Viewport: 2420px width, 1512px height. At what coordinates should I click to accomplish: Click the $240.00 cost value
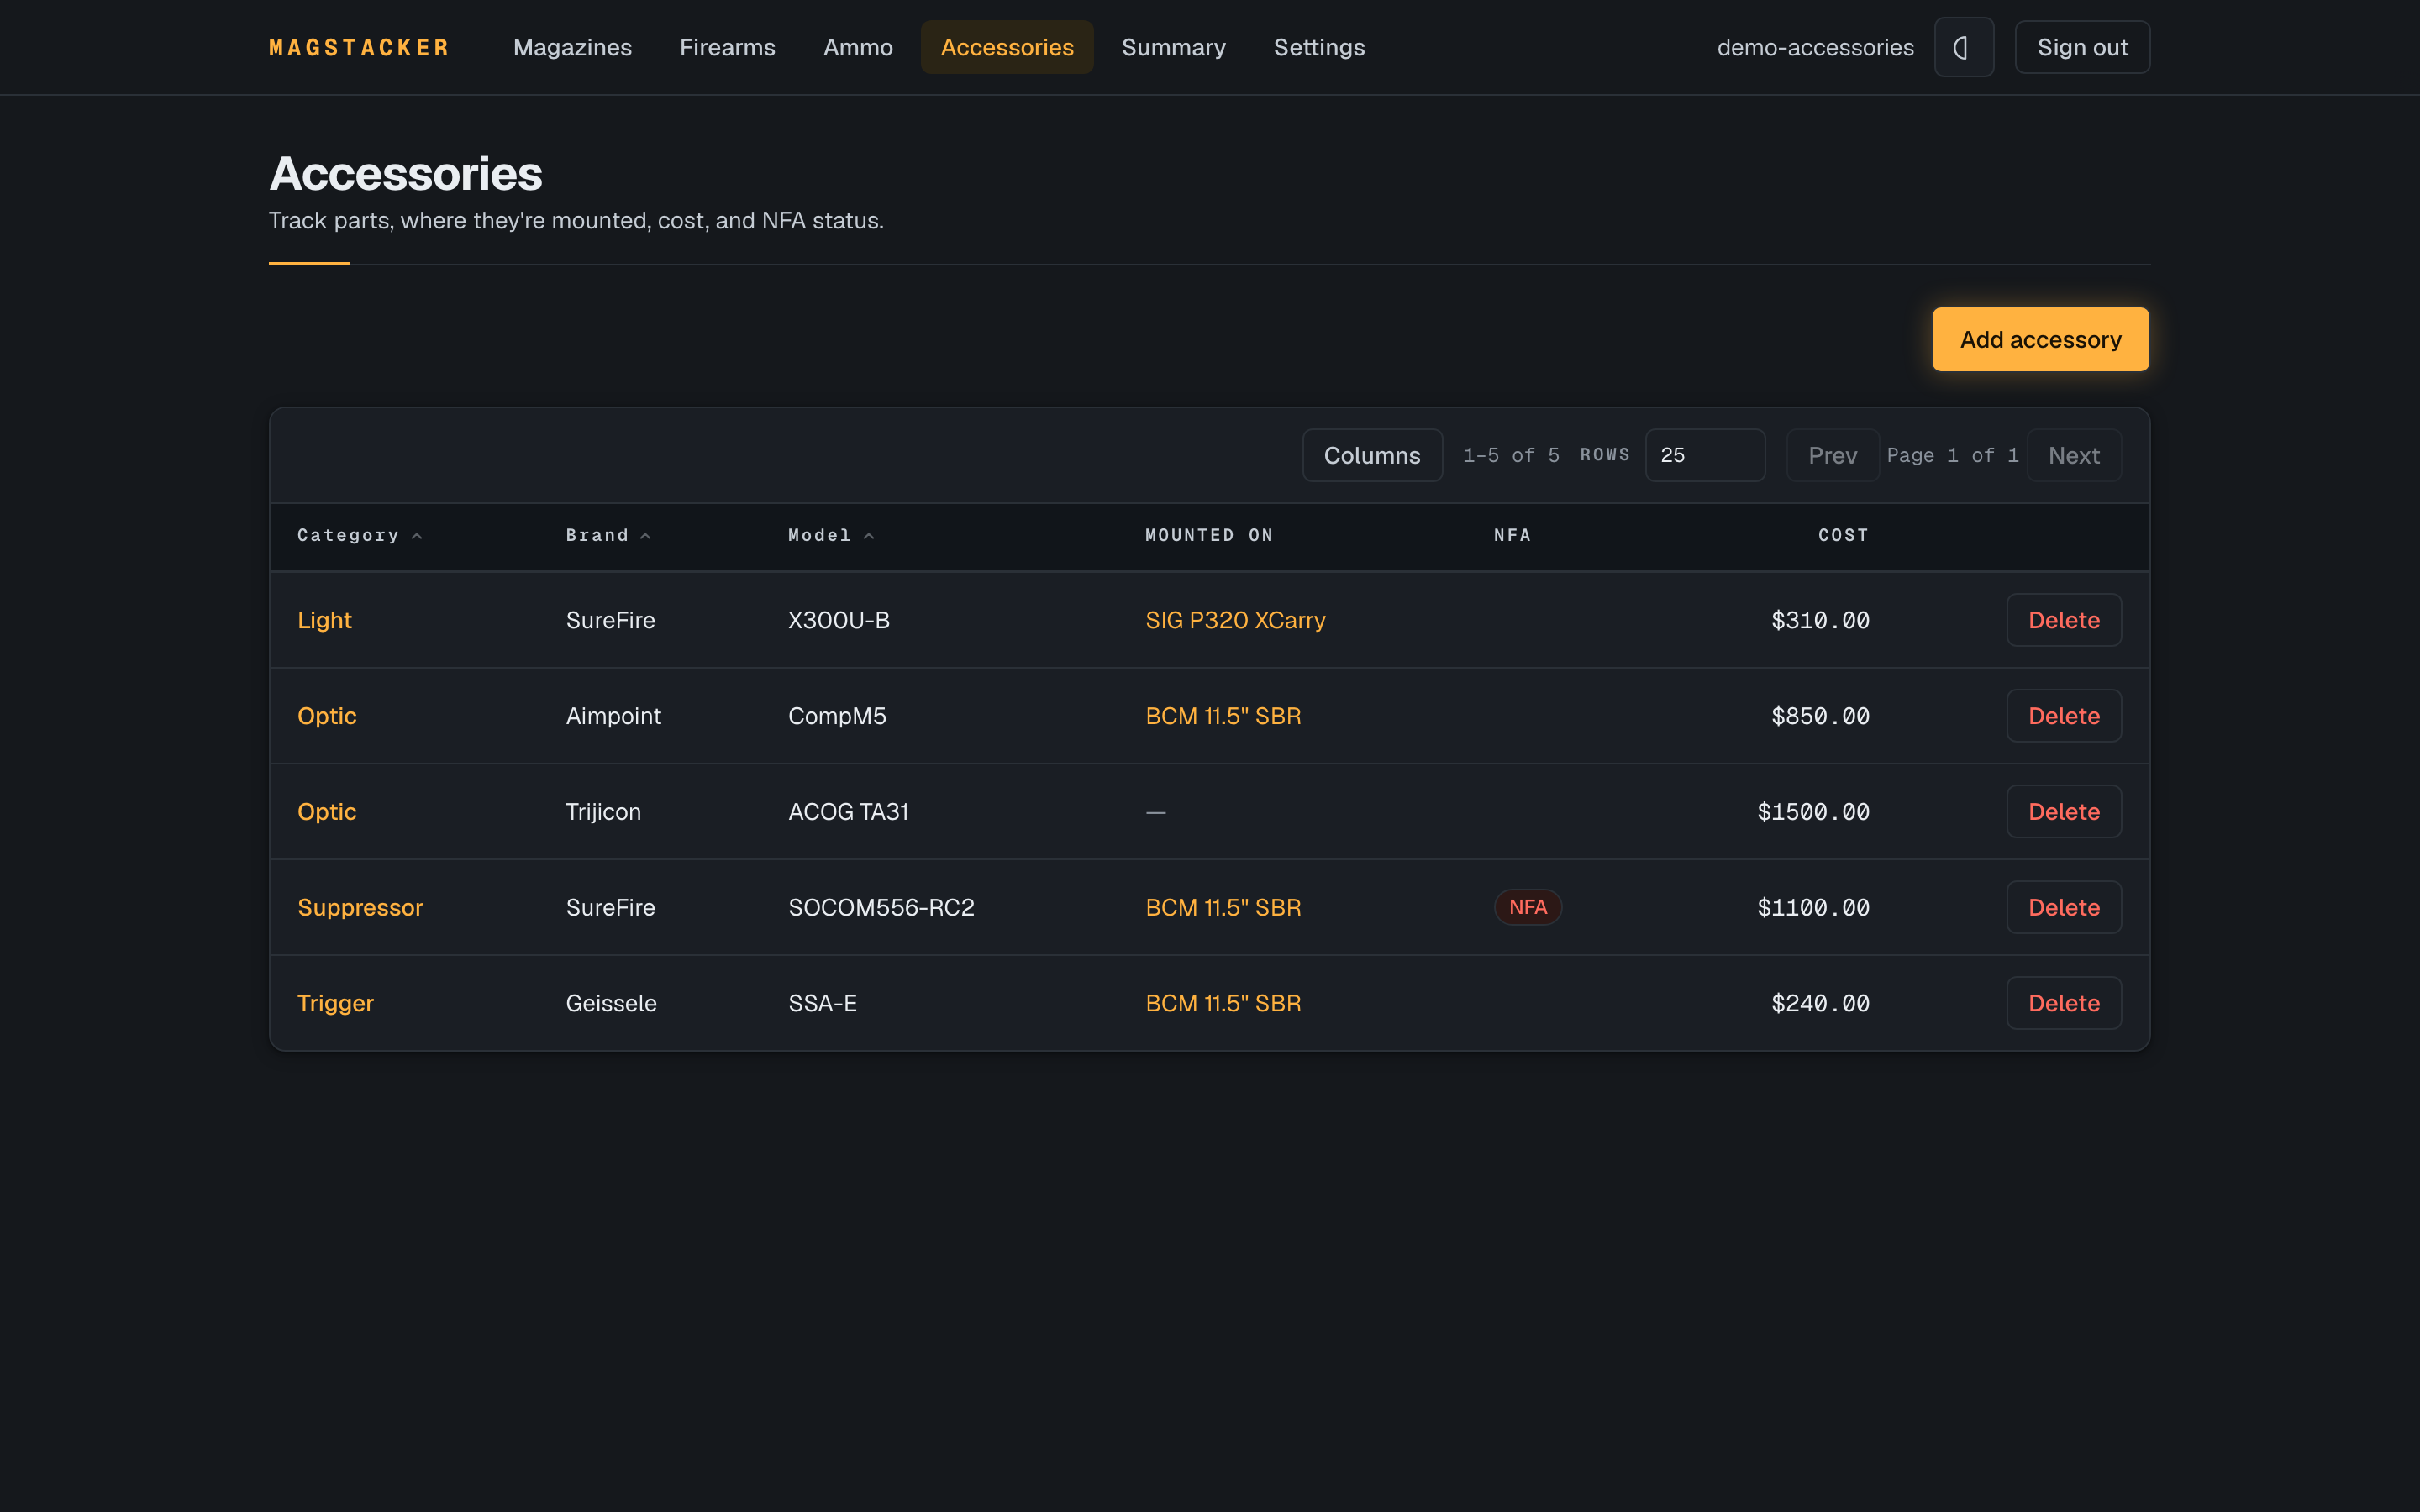[x=1820, y=1003]
